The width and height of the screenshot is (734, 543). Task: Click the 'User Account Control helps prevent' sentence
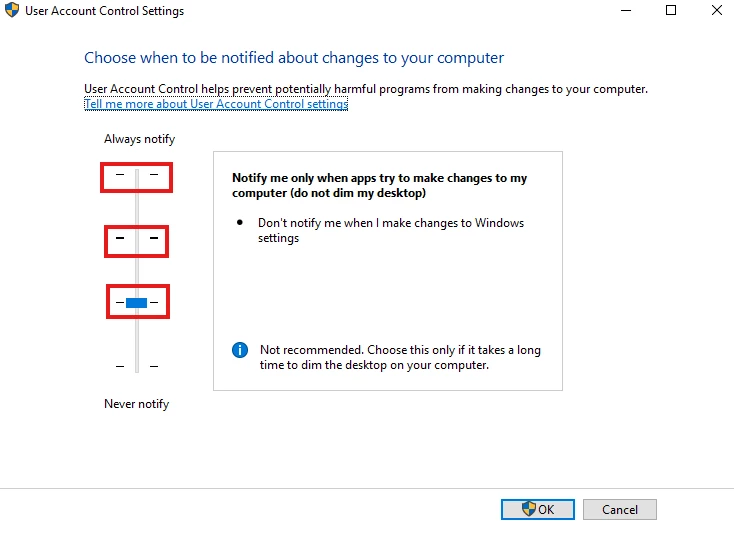[x=366, y=89]
